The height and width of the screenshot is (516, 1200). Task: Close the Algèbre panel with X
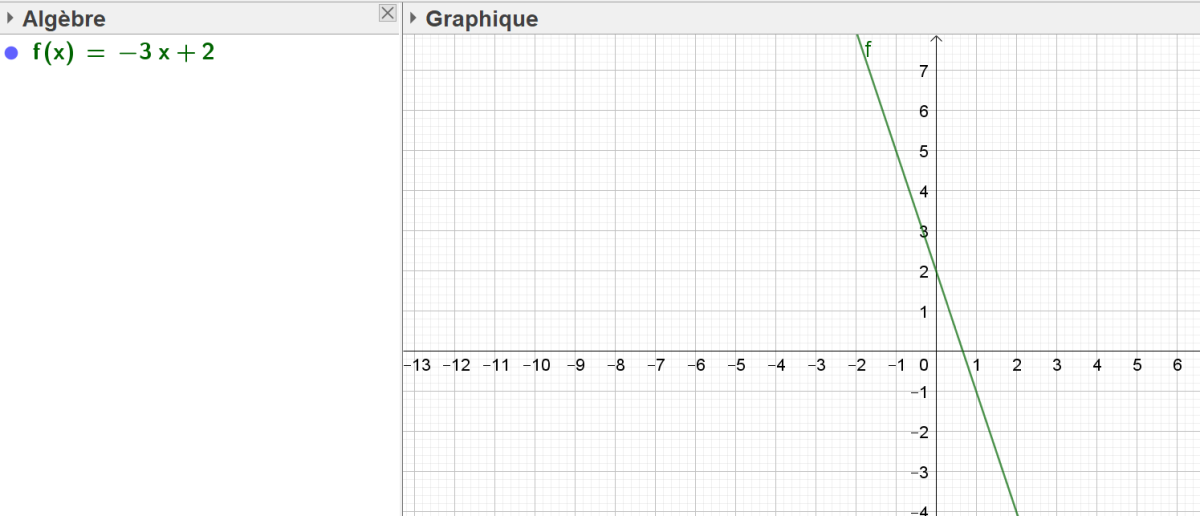[x=387, y=13]
